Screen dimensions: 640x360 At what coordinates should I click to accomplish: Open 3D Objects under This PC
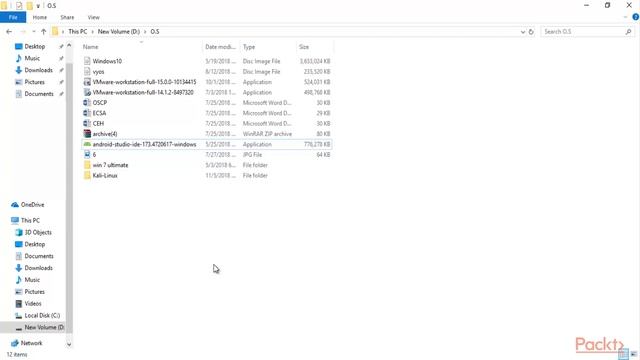click(x=38, y=232)
